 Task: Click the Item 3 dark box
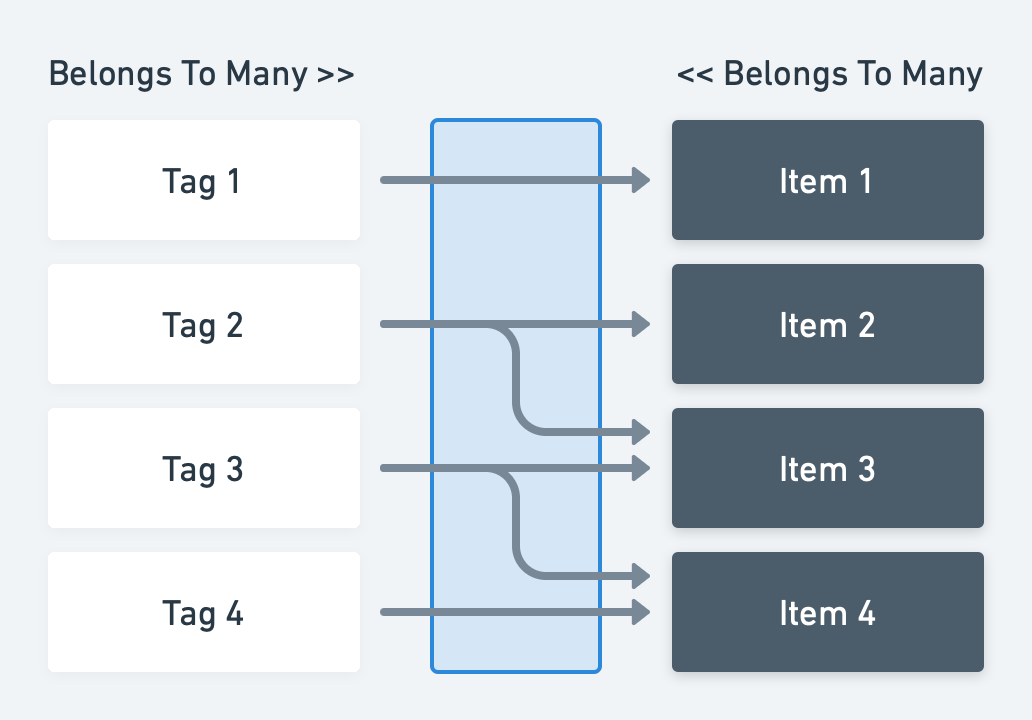click(x=828, y=468)
